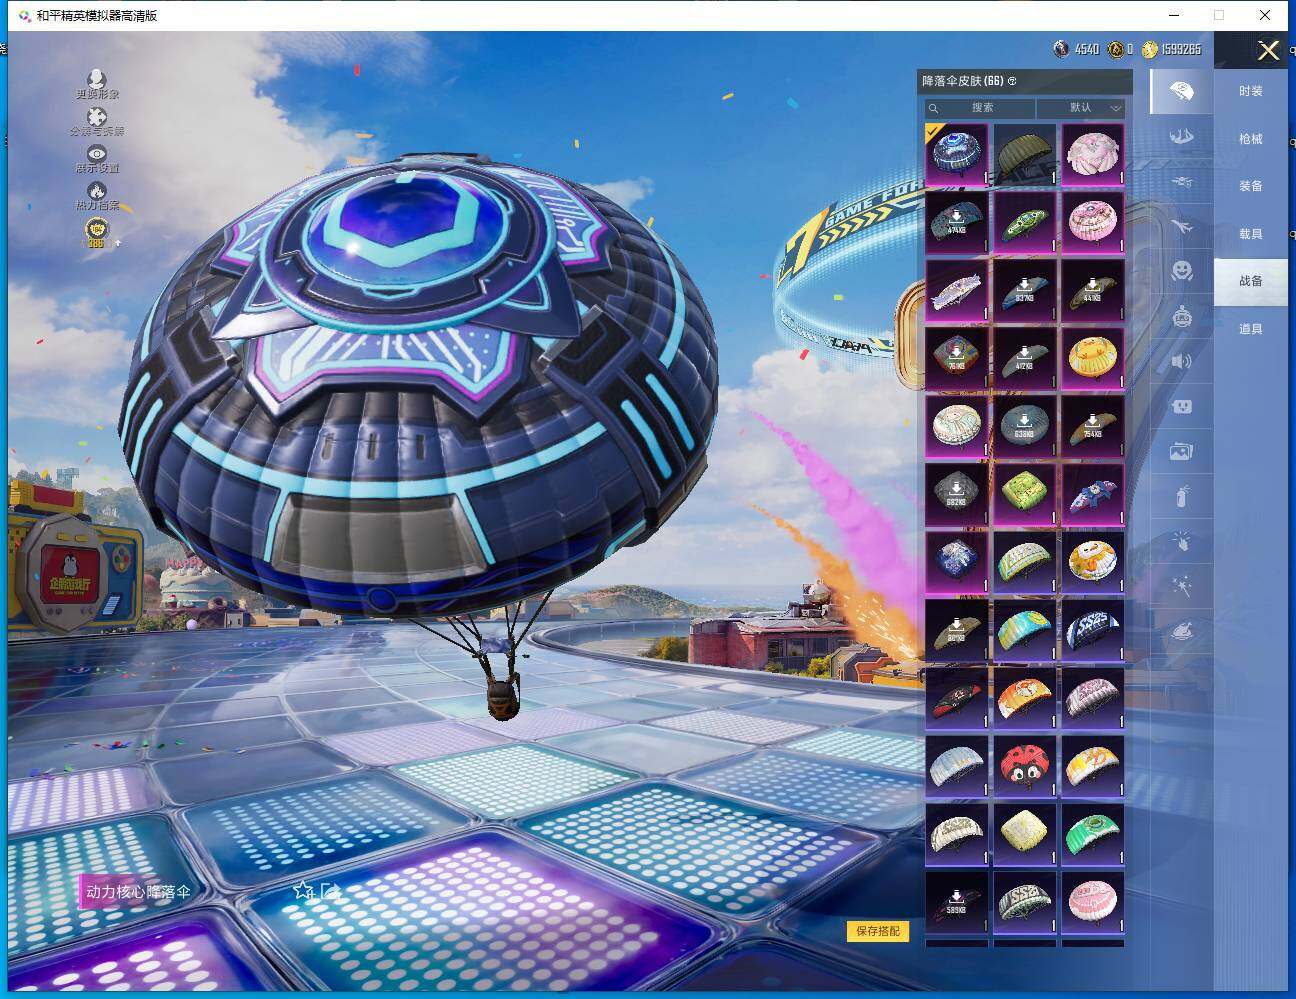Viewport: 1296px width, 999px height.
Task: Select the roast chicken category icon
Action: coord(1181,631)
